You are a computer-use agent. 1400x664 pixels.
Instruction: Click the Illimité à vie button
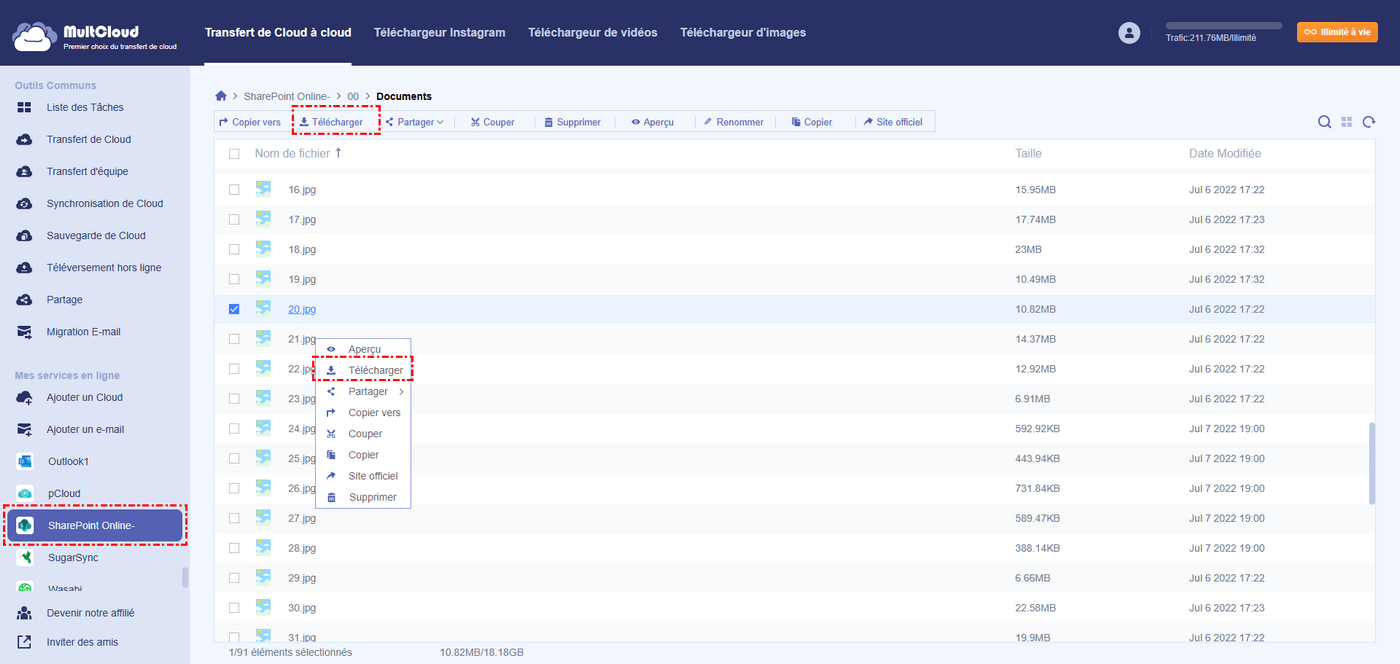point(1337,32)
